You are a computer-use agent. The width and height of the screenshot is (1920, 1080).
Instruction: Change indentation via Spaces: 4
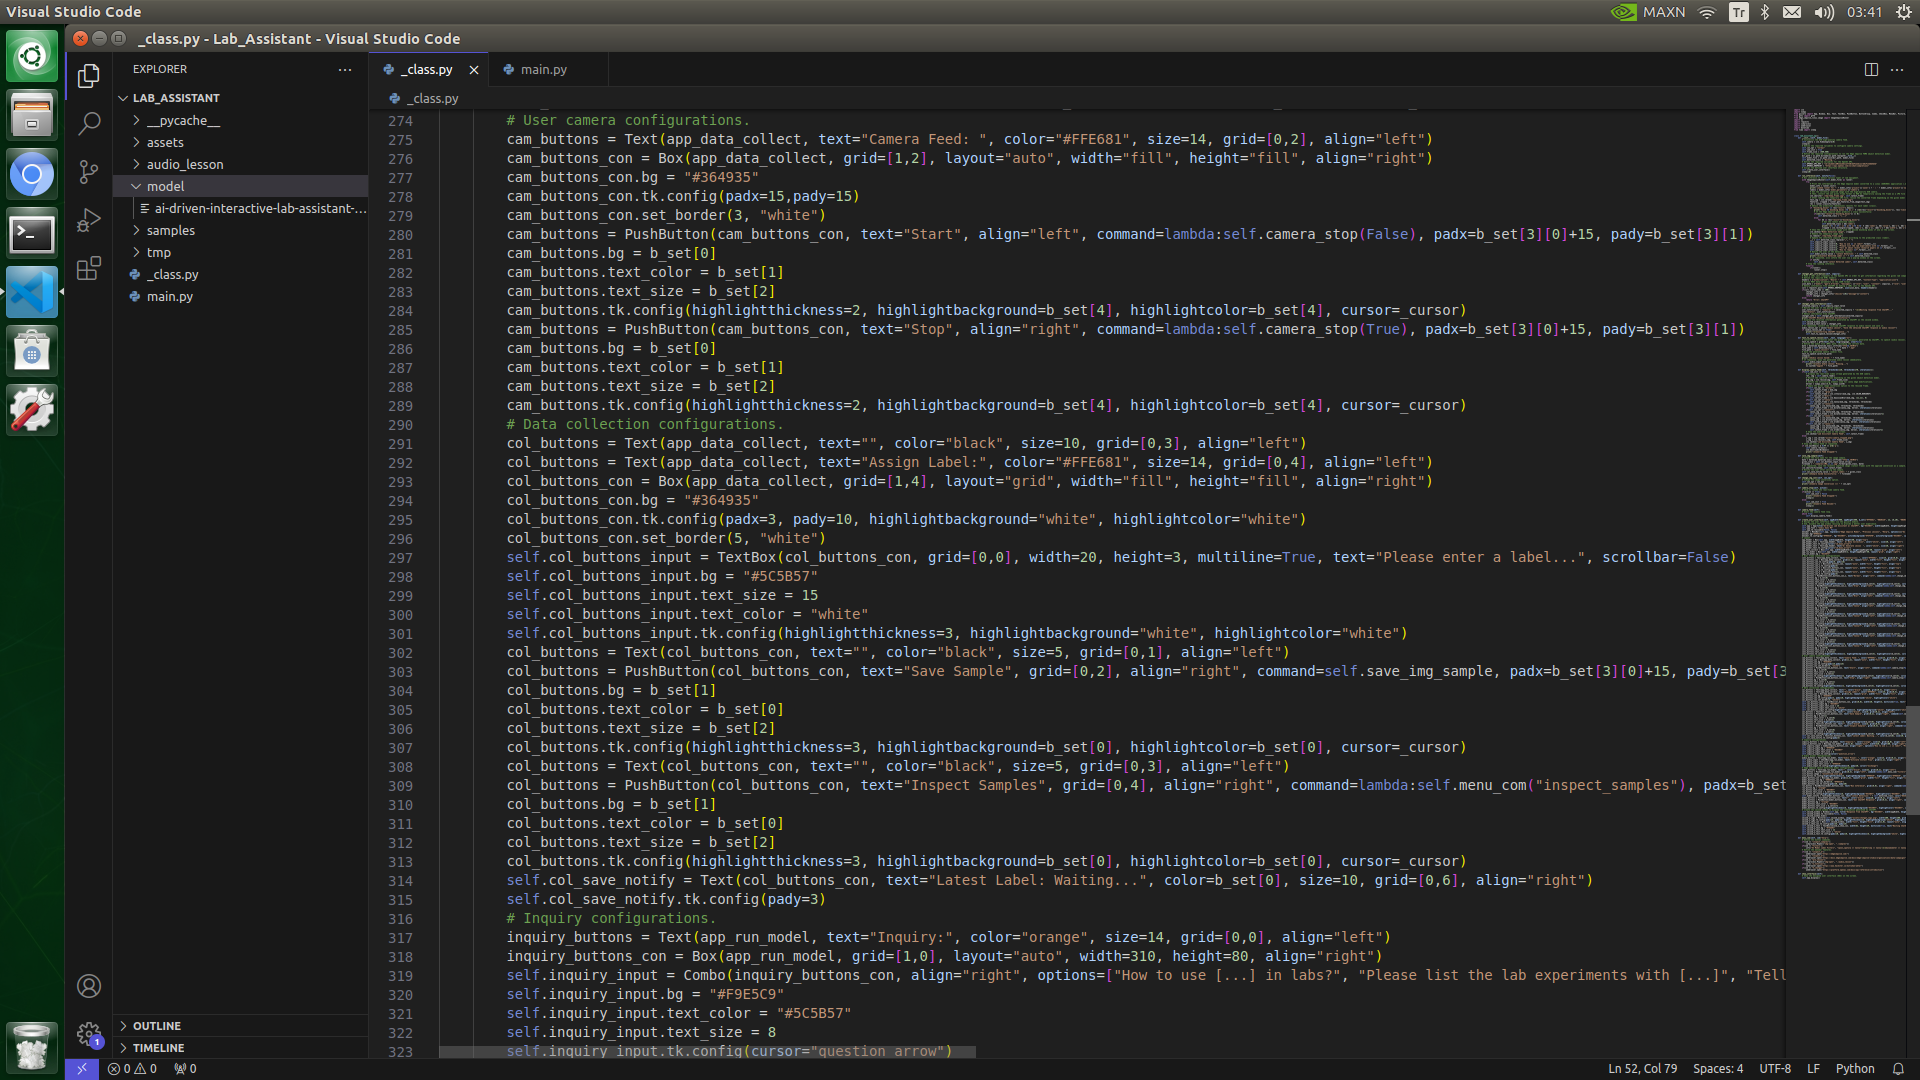coord(1718,1069)
